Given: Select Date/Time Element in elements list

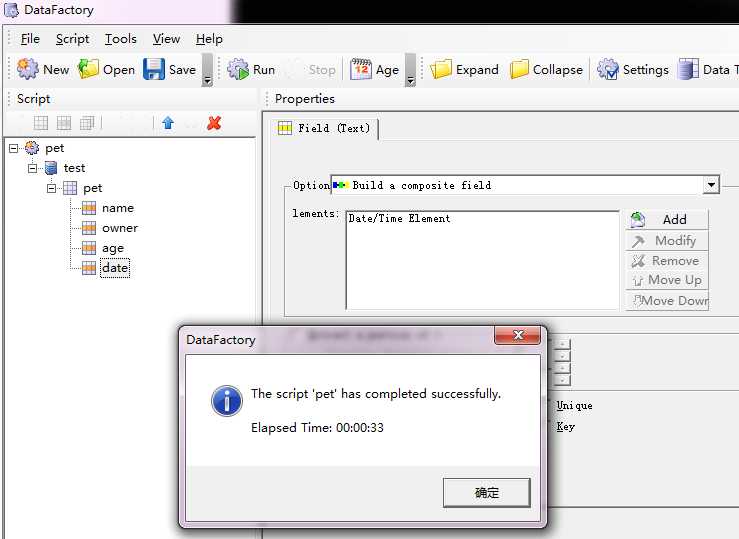Looking at the screenshot, I should [399, 218].
